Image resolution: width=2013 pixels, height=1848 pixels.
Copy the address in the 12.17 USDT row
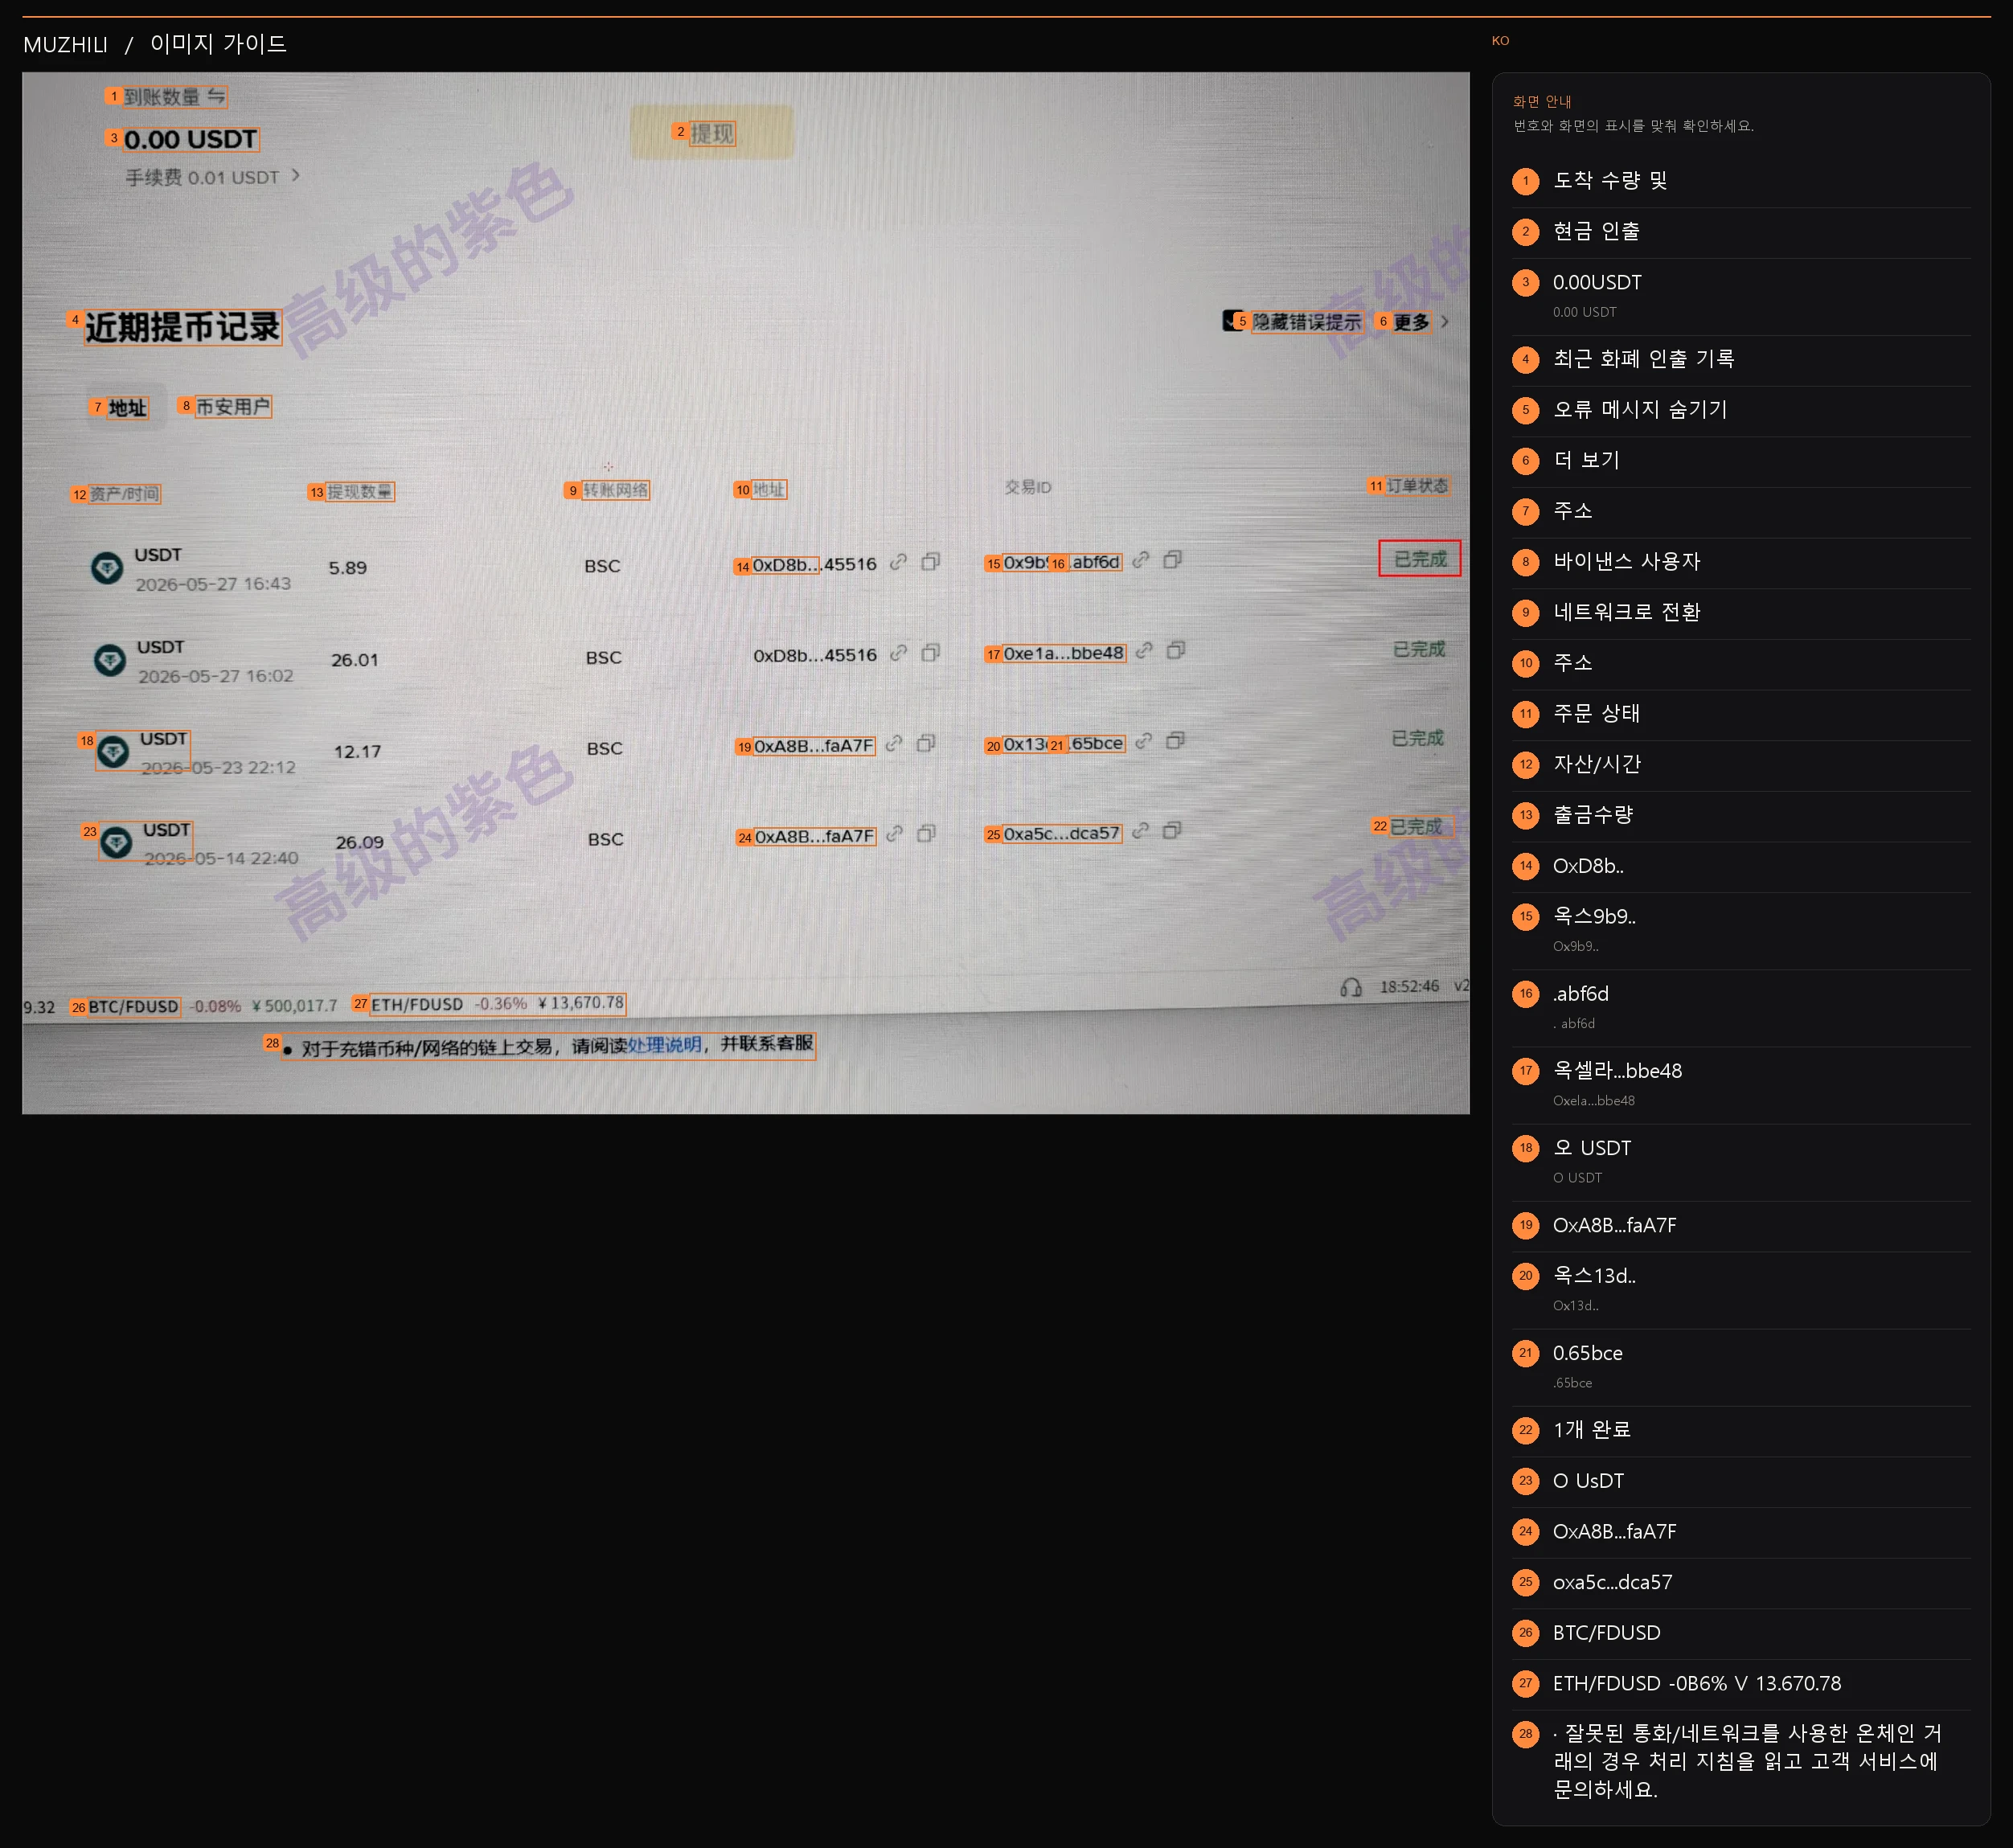926,743
